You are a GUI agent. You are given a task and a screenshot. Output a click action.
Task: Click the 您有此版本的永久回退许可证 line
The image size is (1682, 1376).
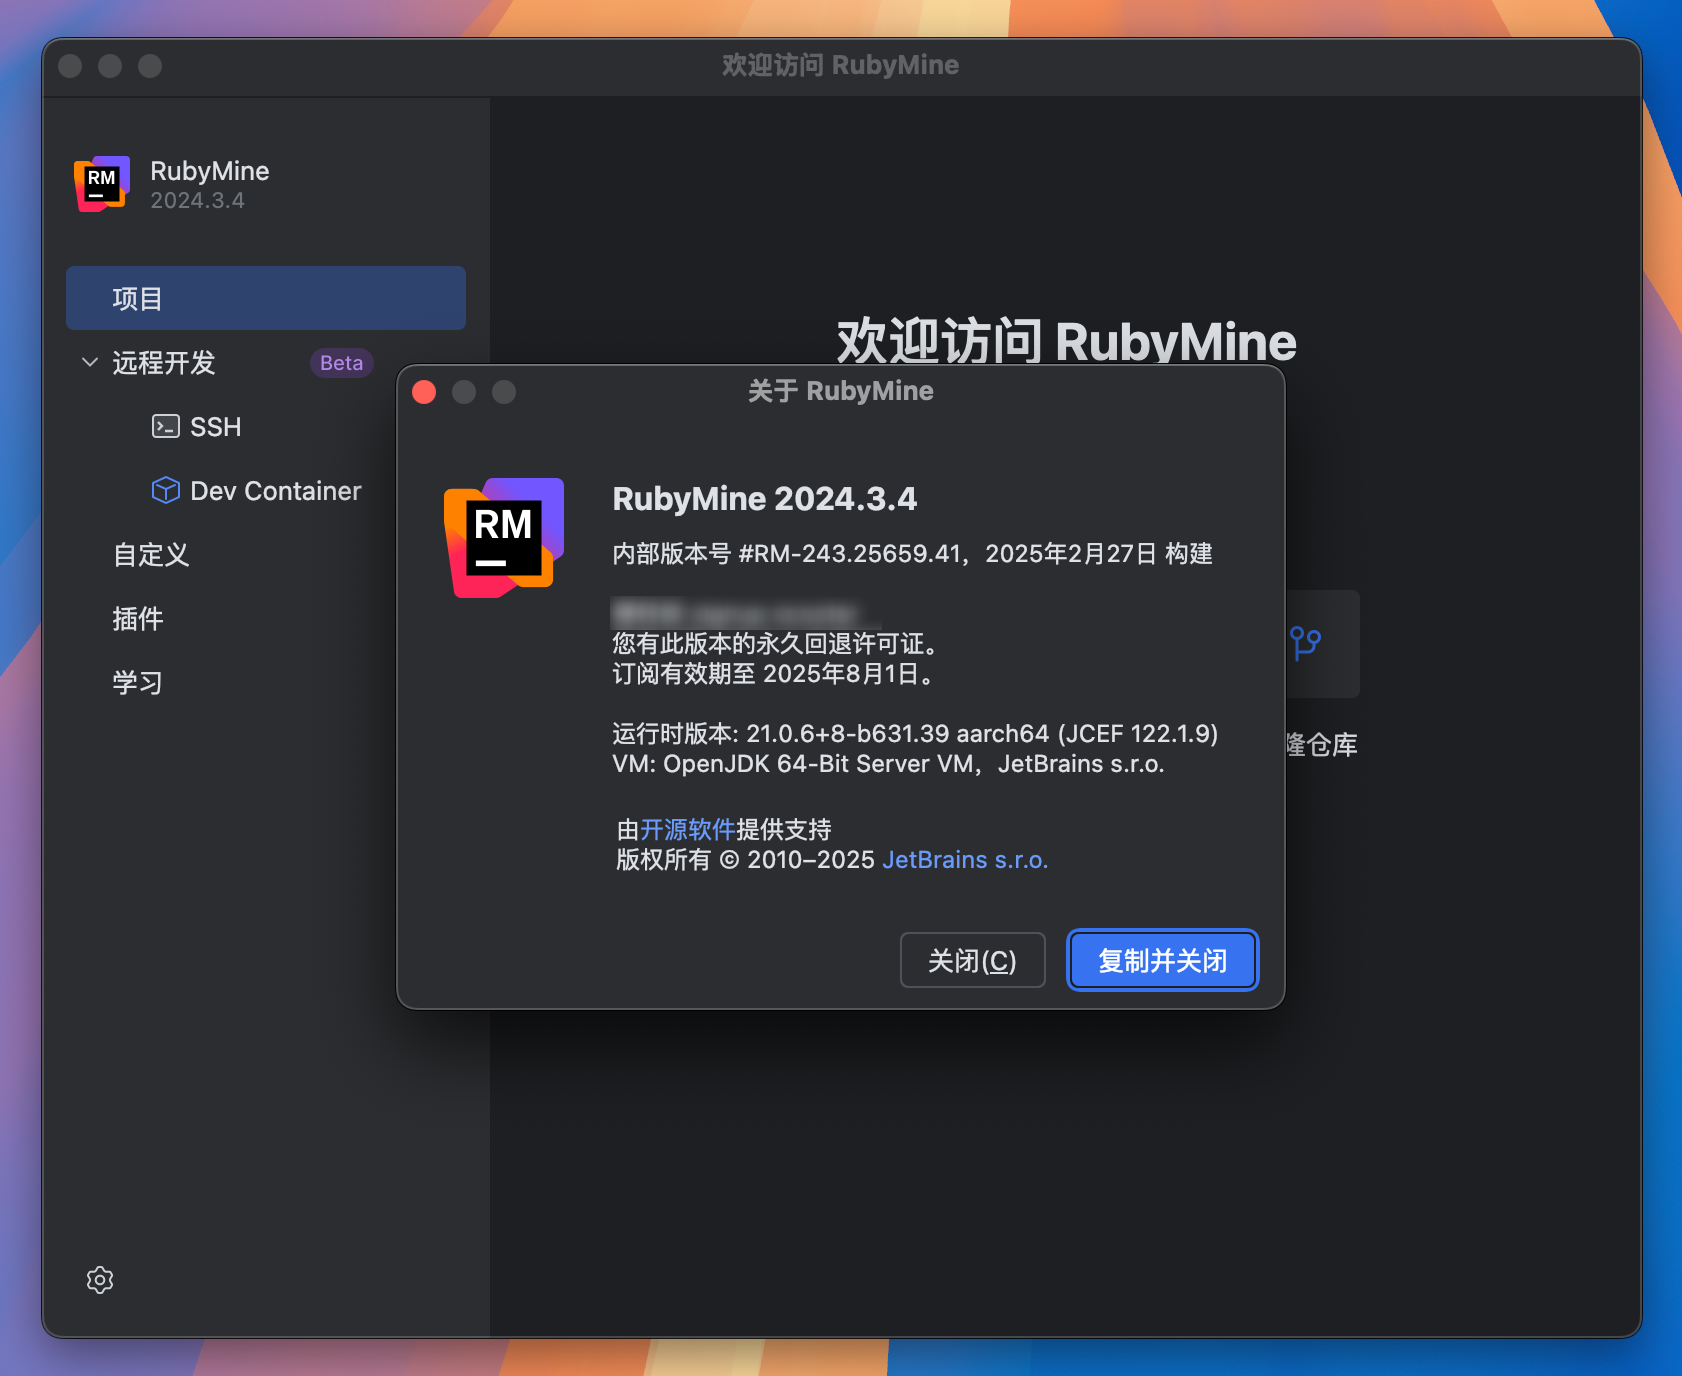click(775, 643)
